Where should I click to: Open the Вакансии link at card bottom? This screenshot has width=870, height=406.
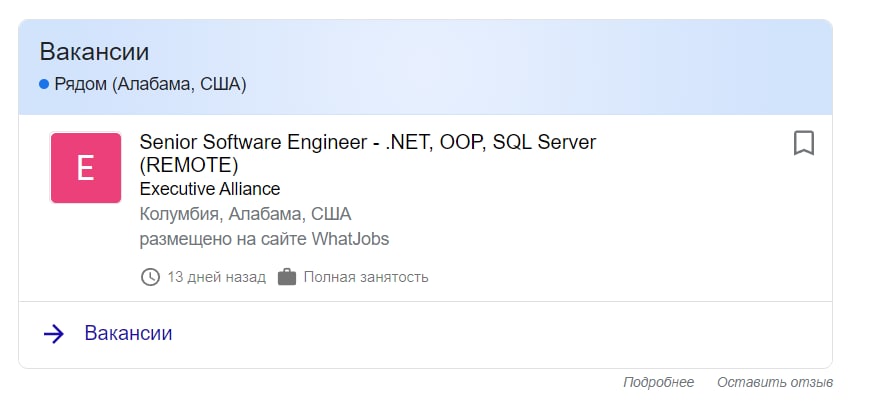128,334
